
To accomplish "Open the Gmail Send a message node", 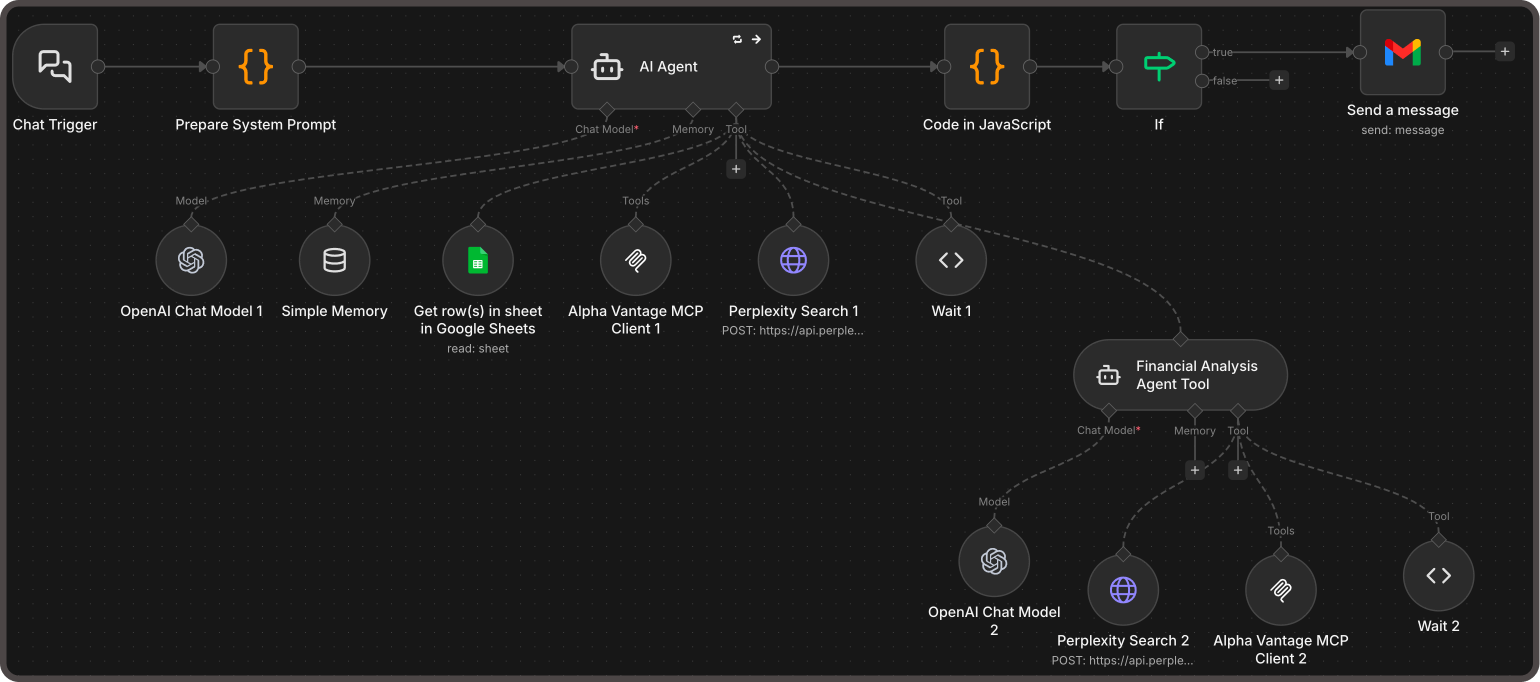I will click(1402, 52).
